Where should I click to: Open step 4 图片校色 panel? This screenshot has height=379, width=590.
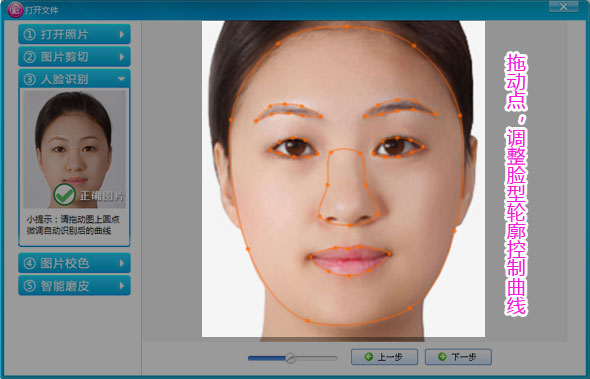point(75,263)
